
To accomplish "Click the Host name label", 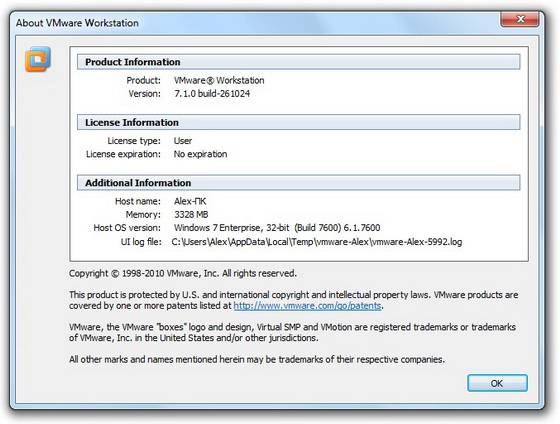I will [x=138, y=201].
